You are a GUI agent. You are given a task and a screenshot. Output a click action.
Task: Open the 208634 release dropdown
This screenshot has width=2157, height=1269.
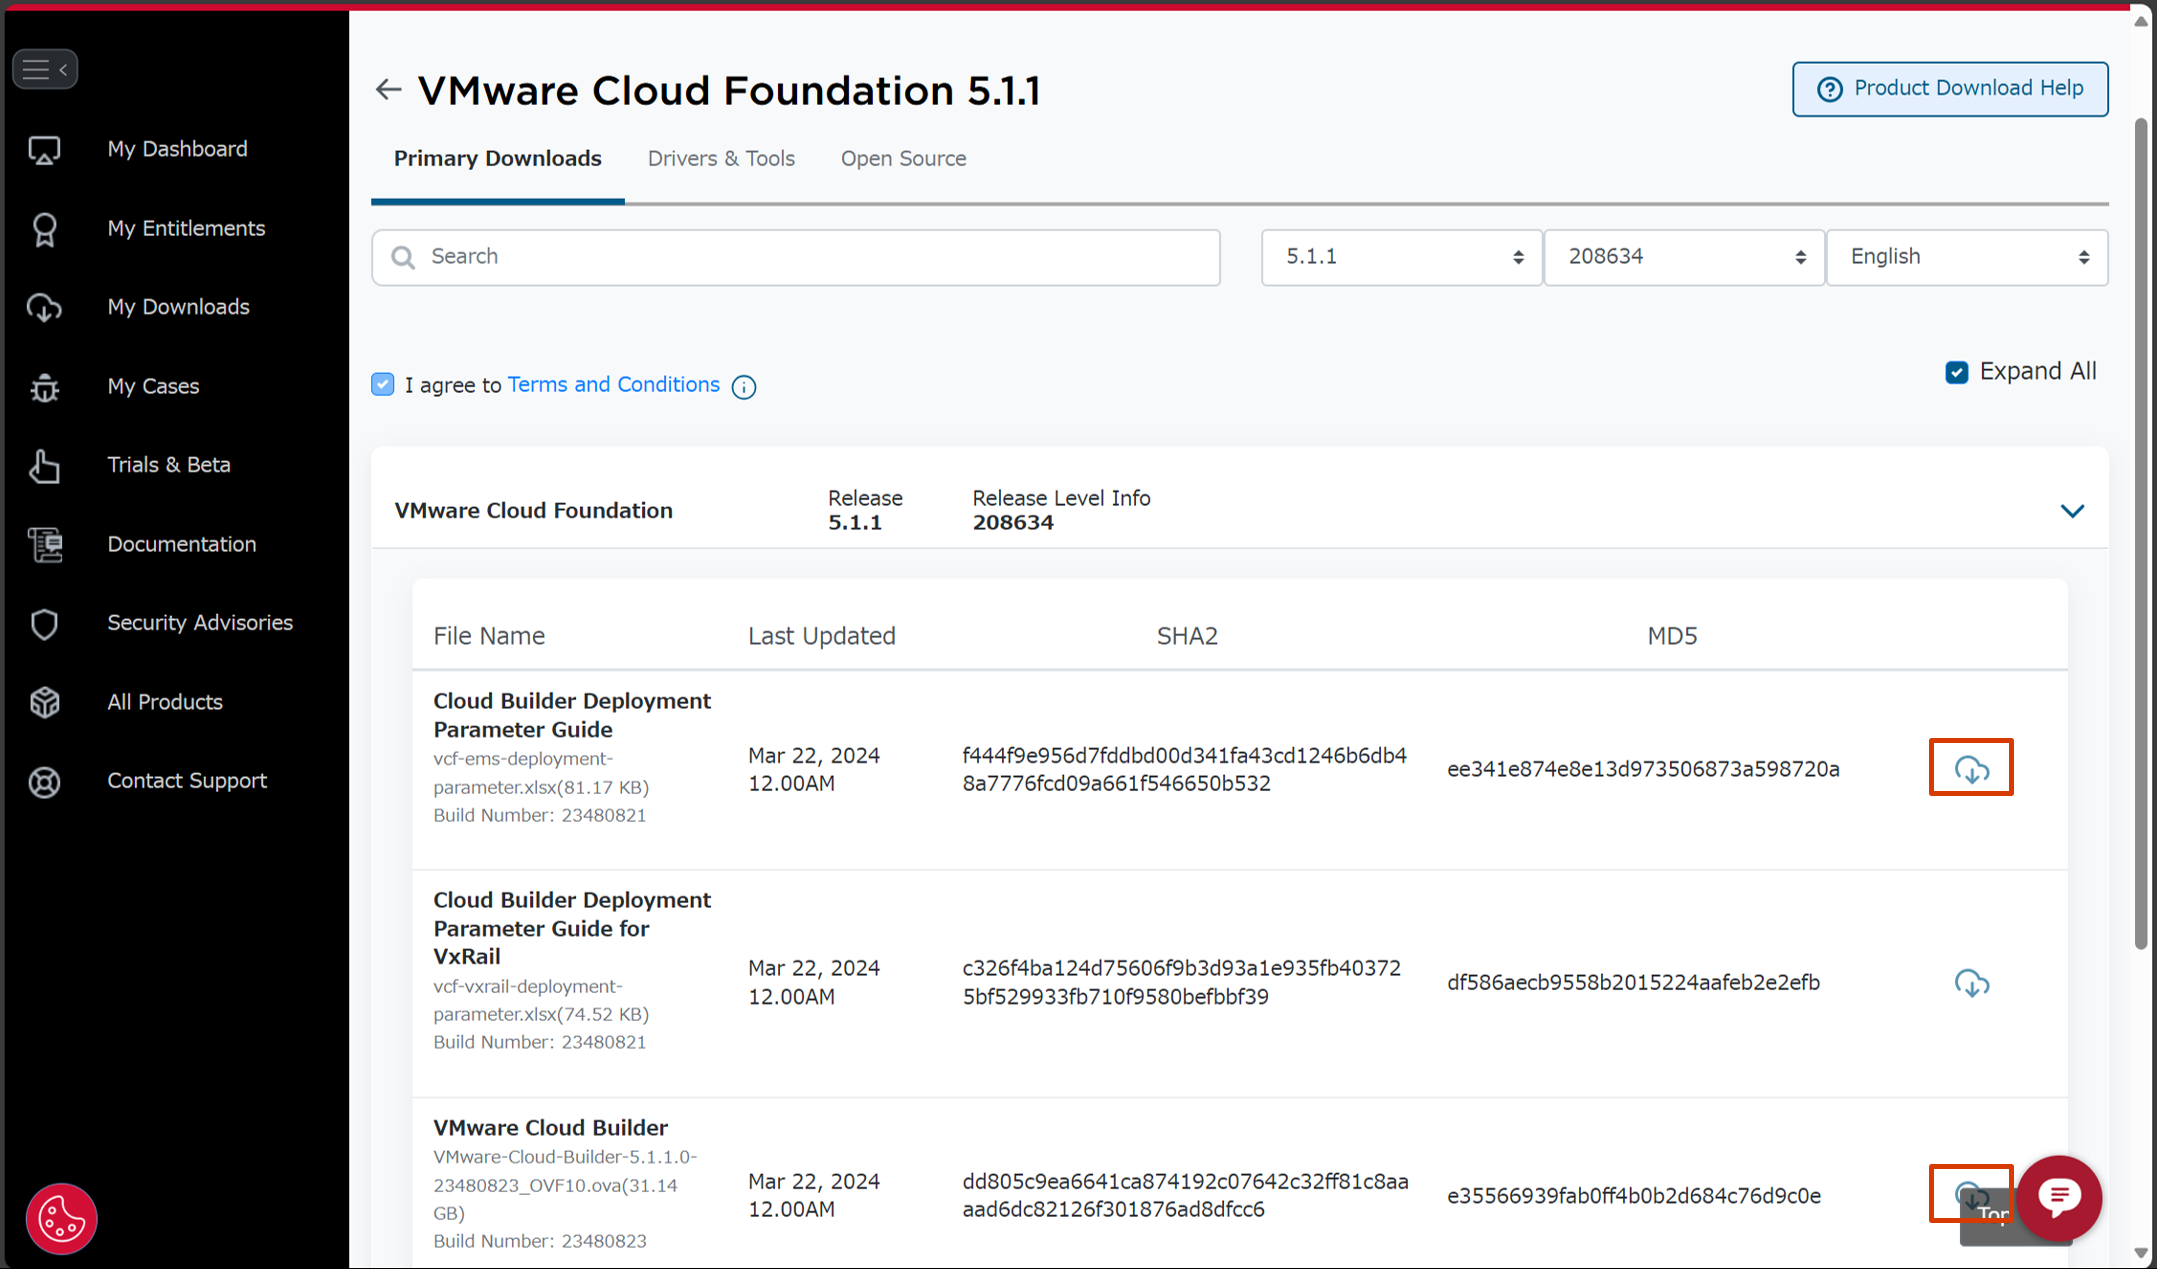(1684, 258)
